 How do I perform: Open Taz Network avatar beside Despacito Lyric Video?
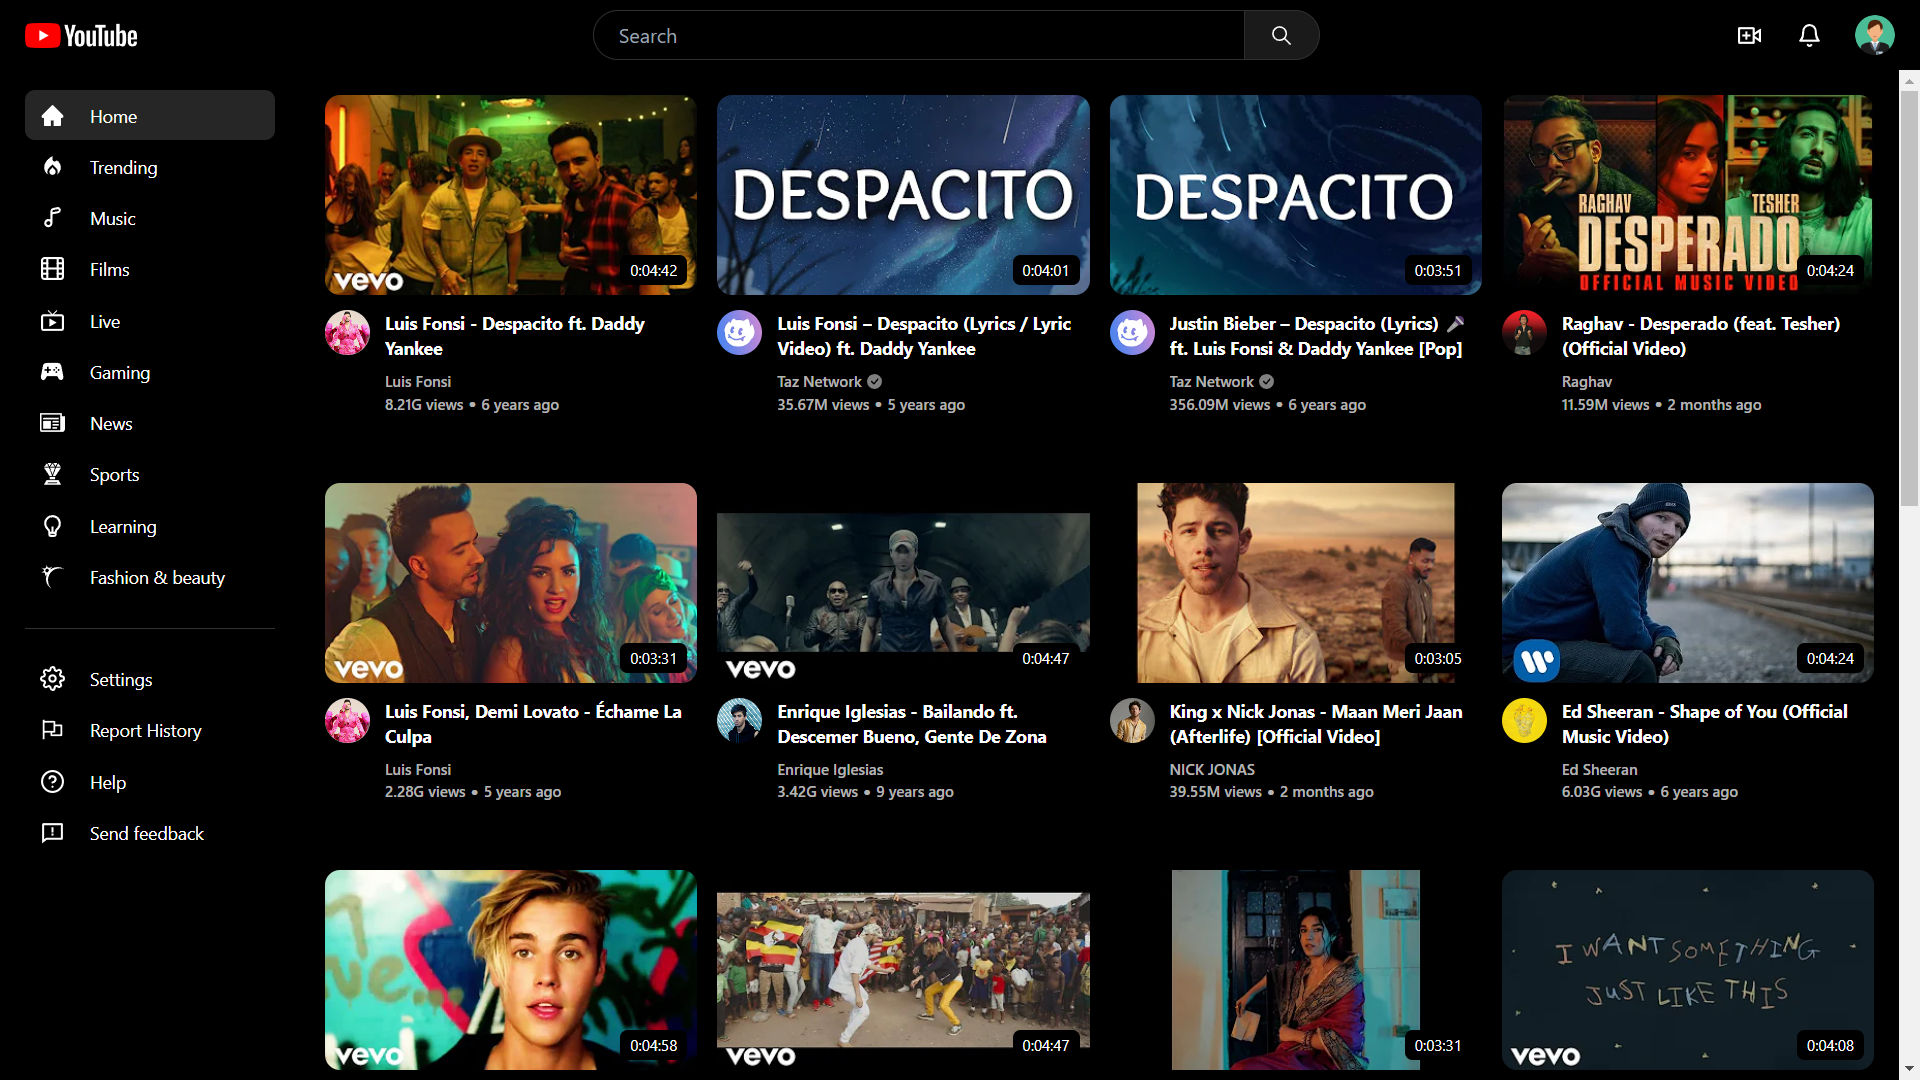[x=740, y=333]
